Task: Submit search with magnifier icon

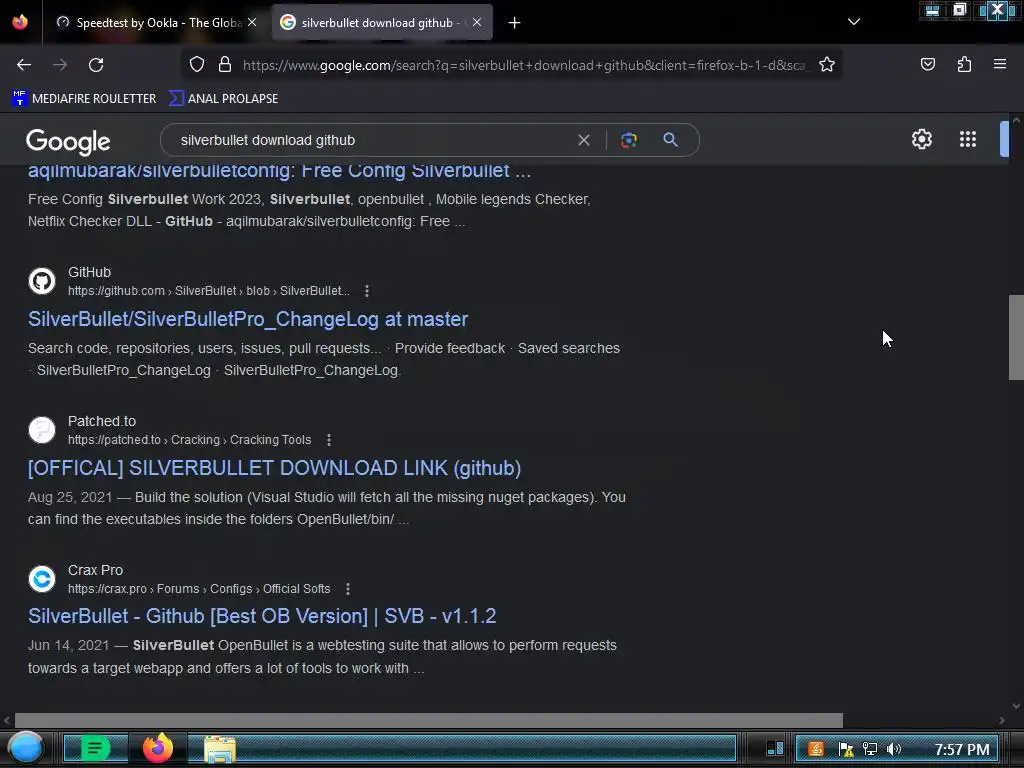Action: (x=670, y=140)
